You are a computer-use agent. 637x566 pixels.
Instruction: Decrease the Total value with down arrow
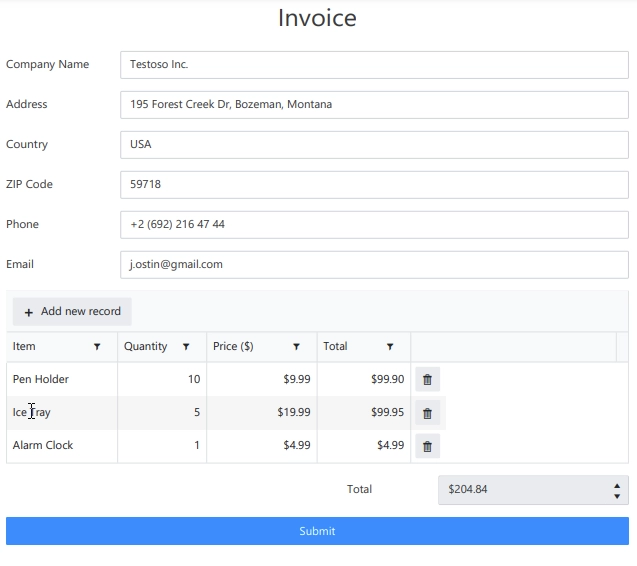point(617,496)
